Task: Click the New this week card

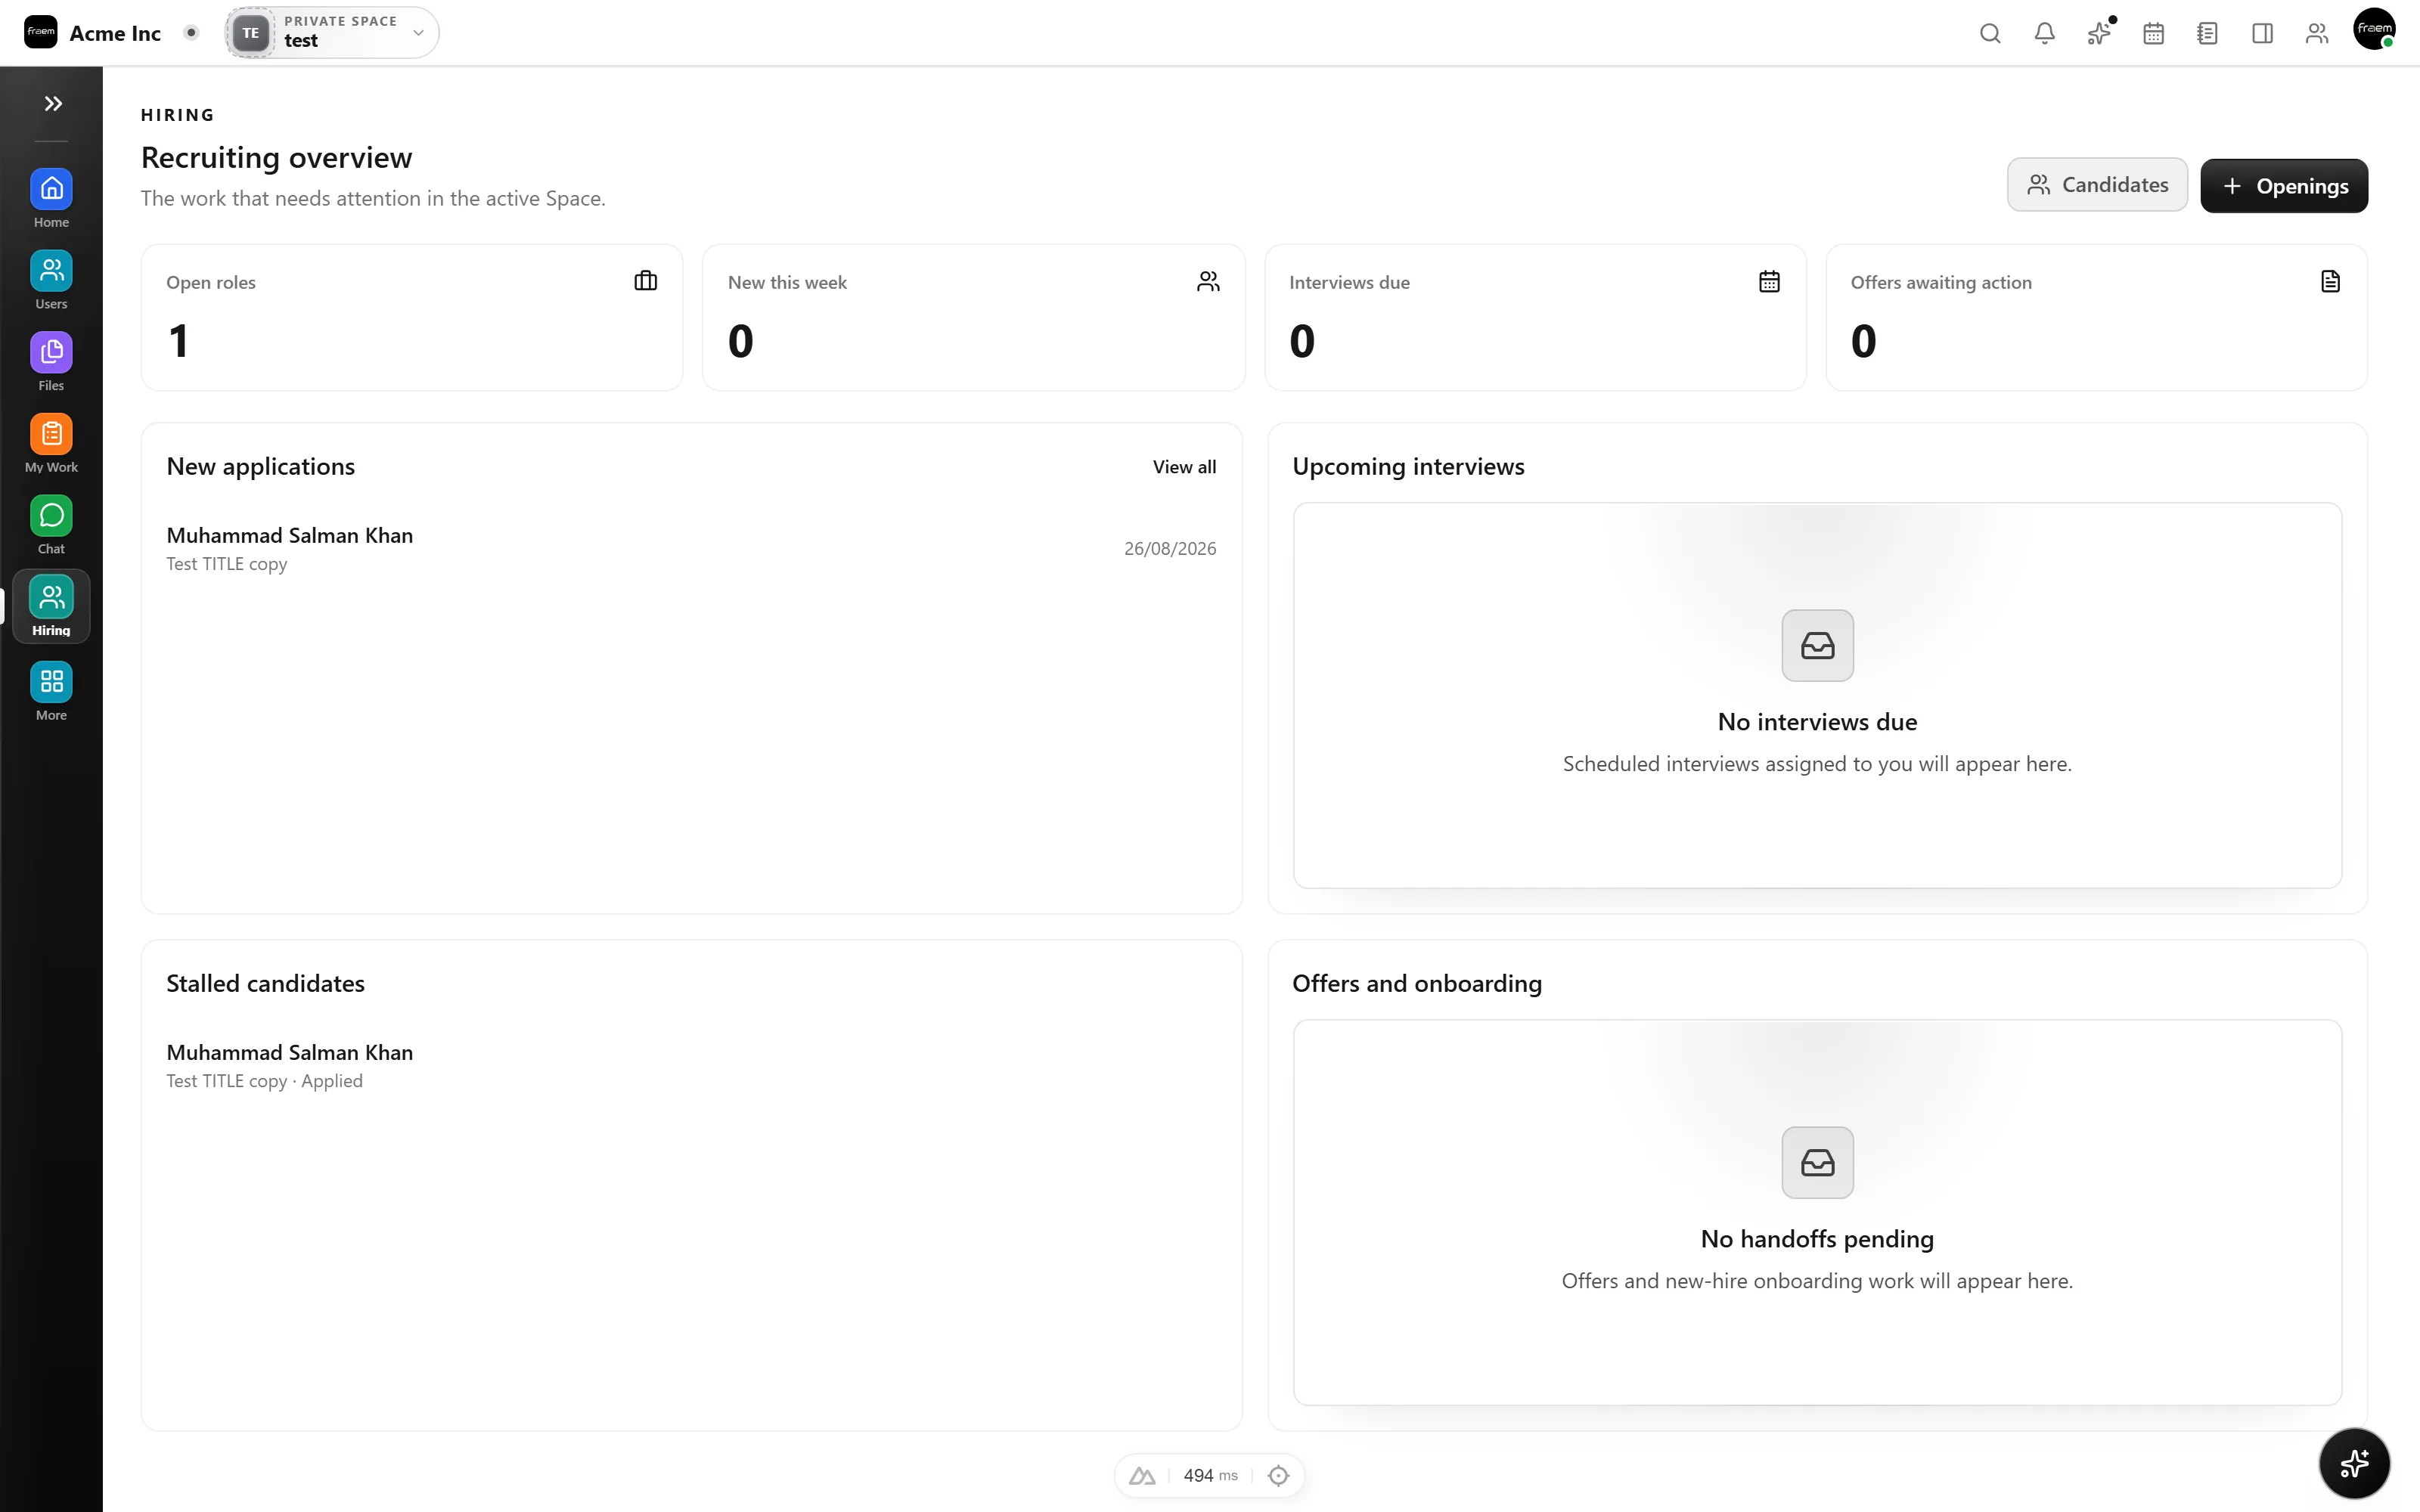Action: coord(973,317)
